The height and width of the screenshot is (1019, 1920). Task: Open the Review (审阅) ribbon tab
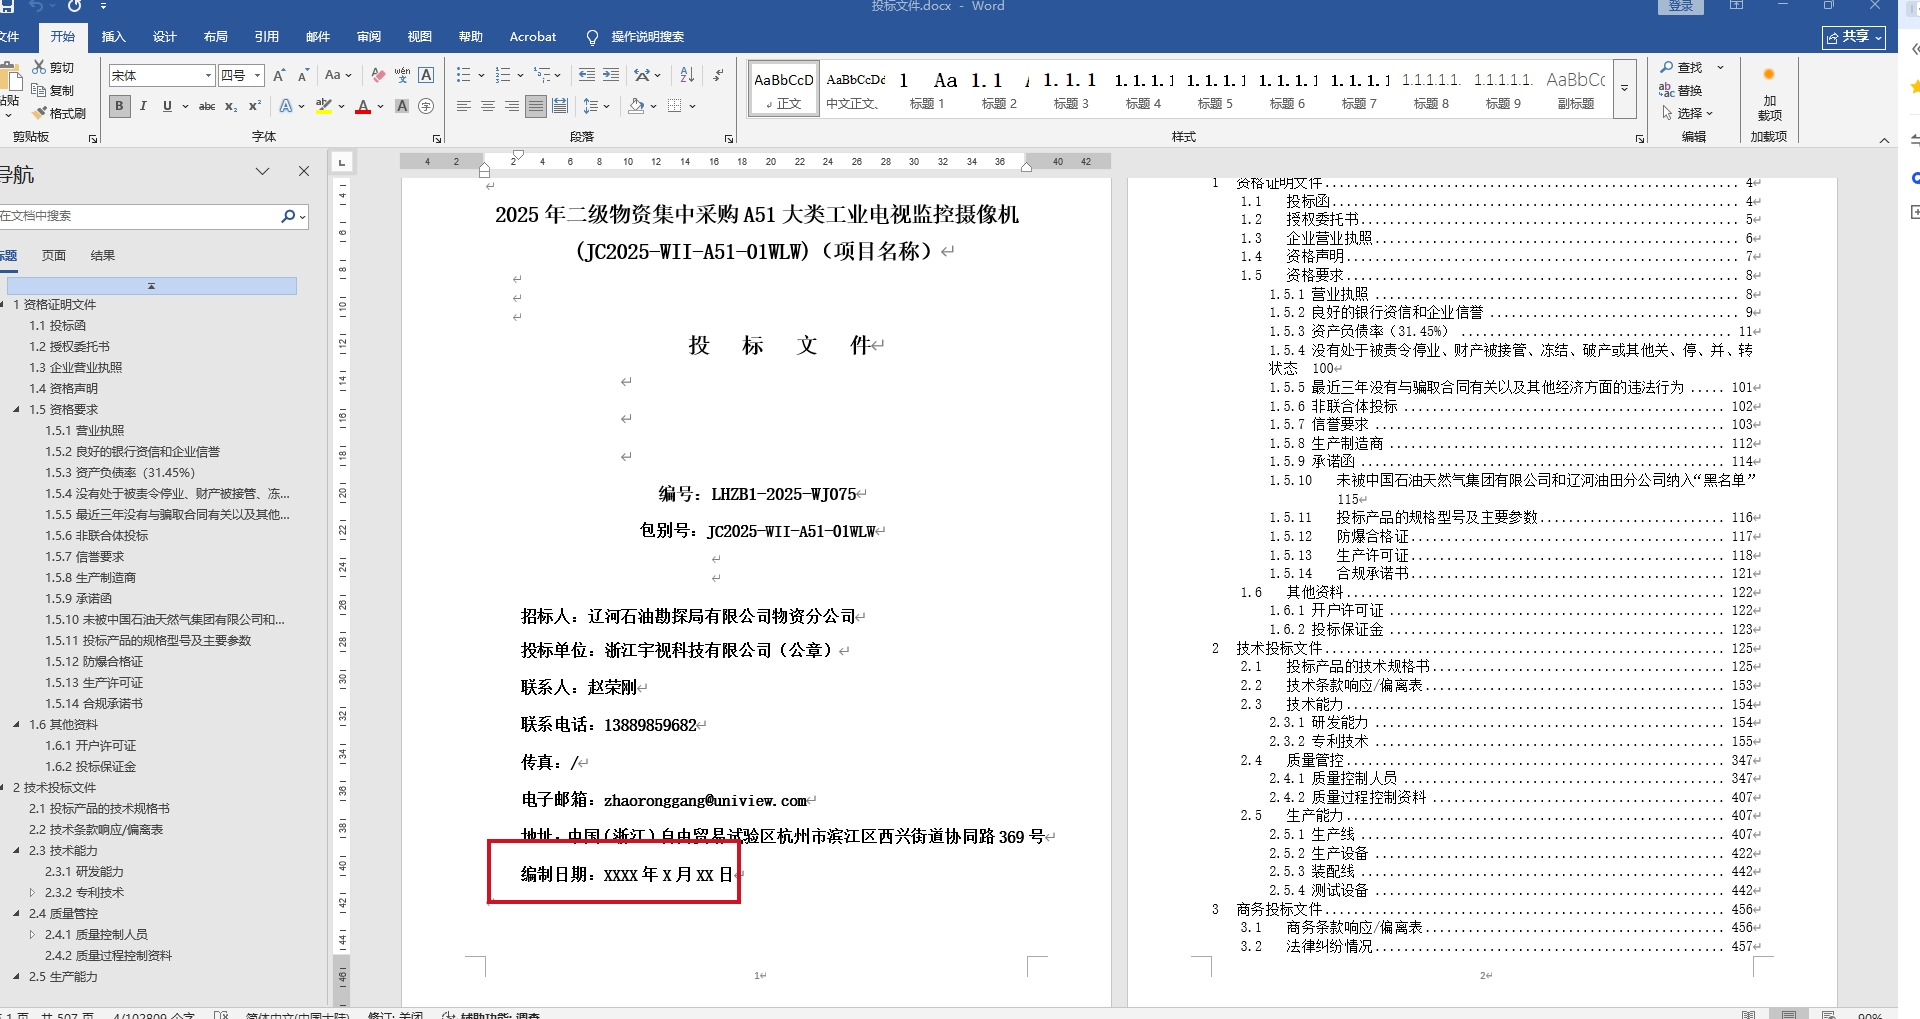[x=369, y=37]
